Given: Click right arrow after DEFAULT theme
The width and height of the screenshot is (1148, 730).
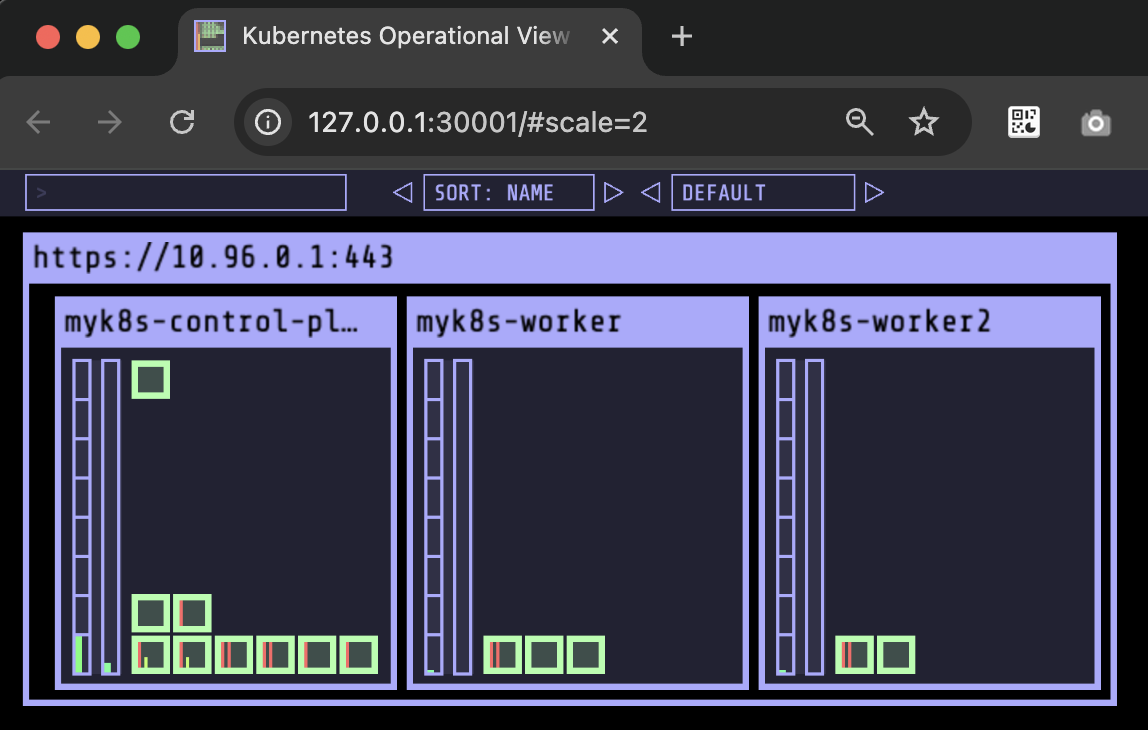Looking at the screenshot, I should tap(874, 193).
